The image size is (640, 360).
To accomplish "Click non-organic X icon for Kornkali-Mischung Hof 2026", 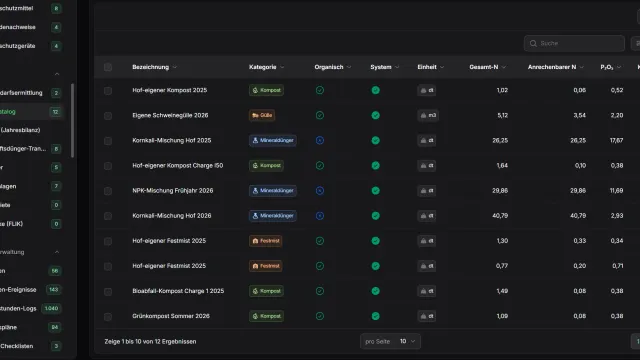I will 320,216.
